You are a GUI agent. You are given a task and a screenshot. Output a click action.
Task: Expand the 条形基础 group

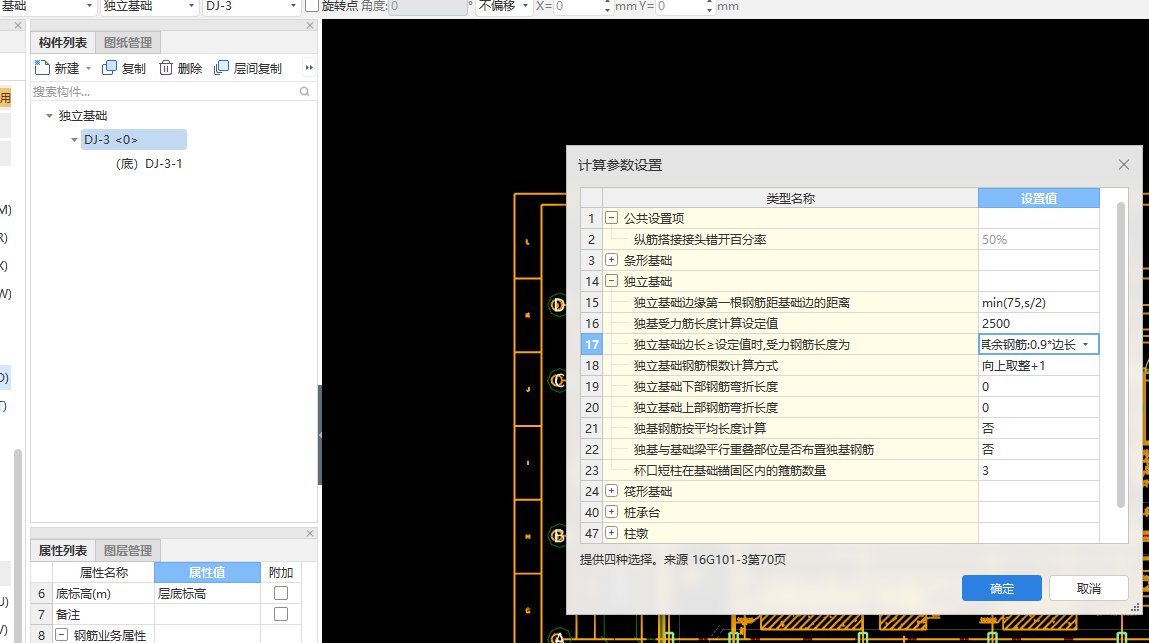[611, 260]
